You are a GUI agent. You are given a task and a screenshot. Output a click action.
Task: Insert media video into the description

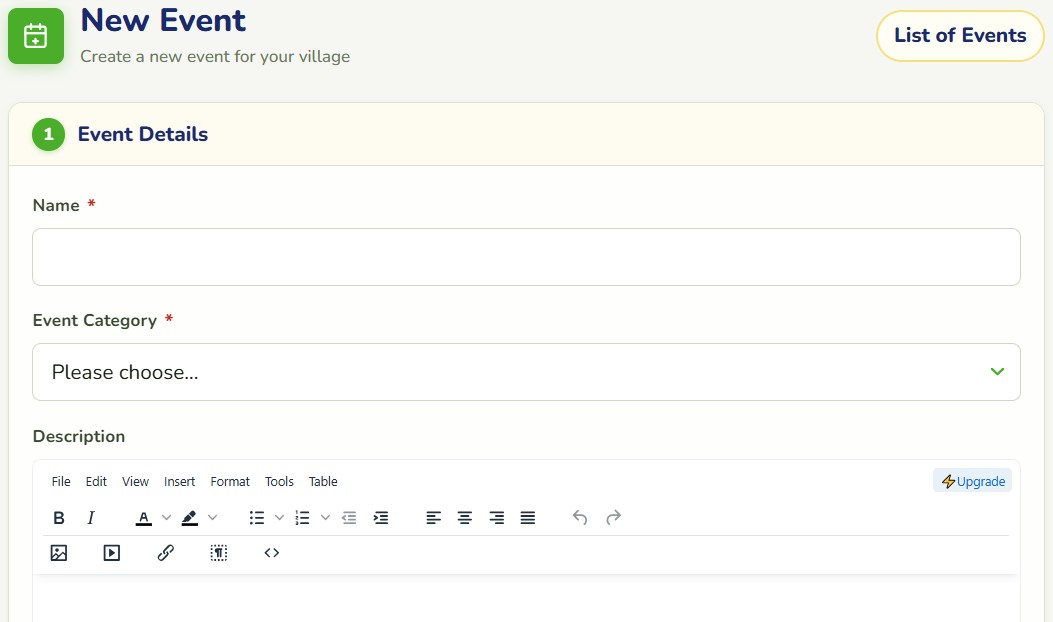point(111,553)
